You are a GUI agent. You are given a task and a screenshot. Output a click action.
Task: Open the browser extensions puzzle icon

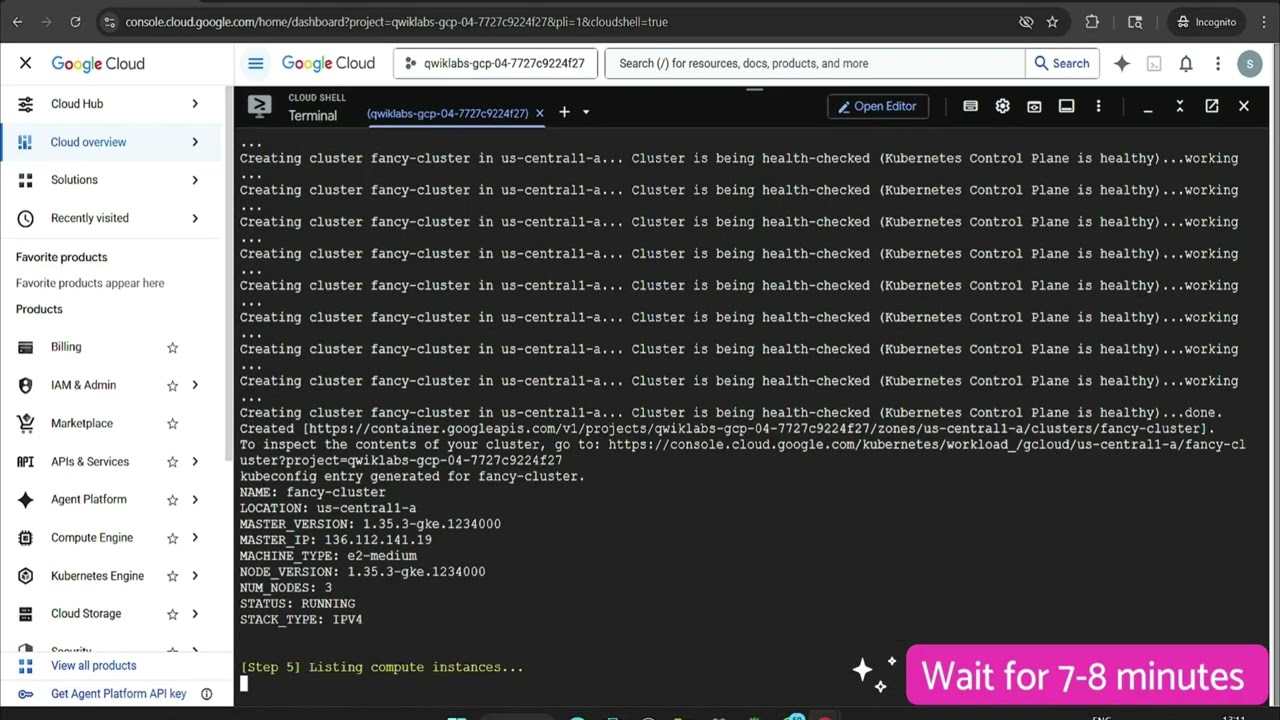pos(1092,22)
